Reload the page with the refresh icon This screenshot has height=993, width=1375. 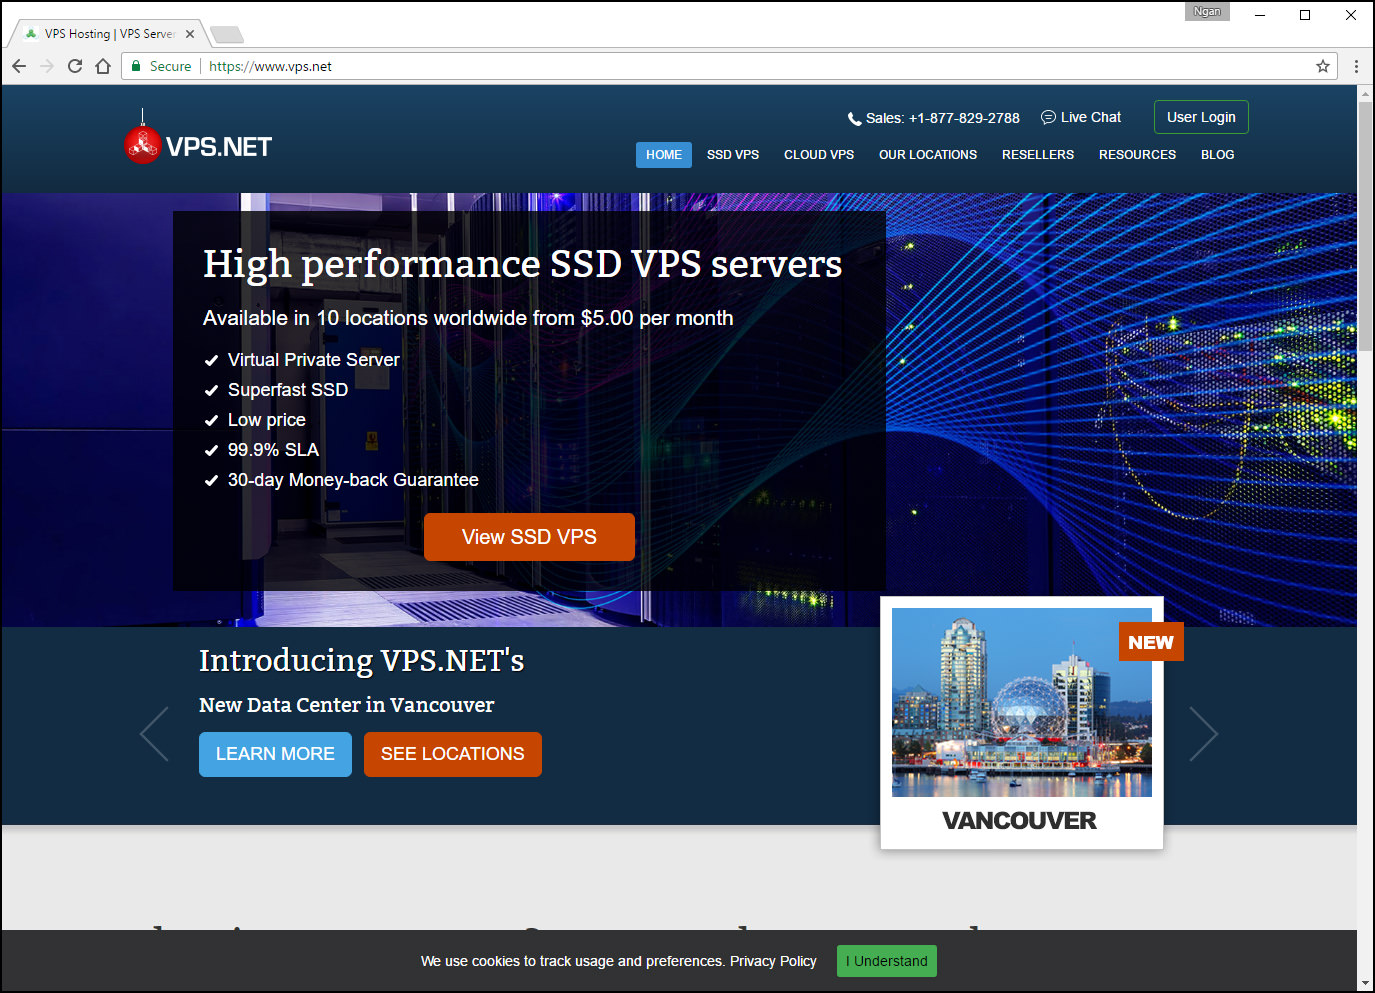pyautogui.click(x=75, y=66)
